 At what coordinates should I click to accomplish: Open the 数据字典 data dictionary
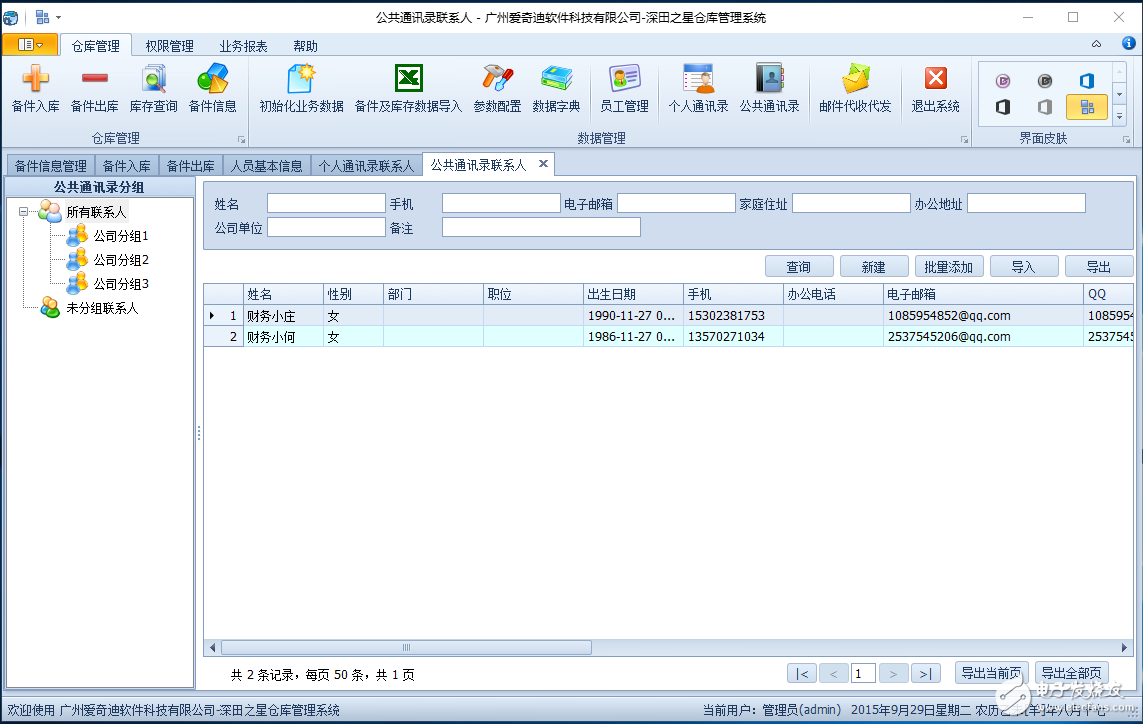556,88
